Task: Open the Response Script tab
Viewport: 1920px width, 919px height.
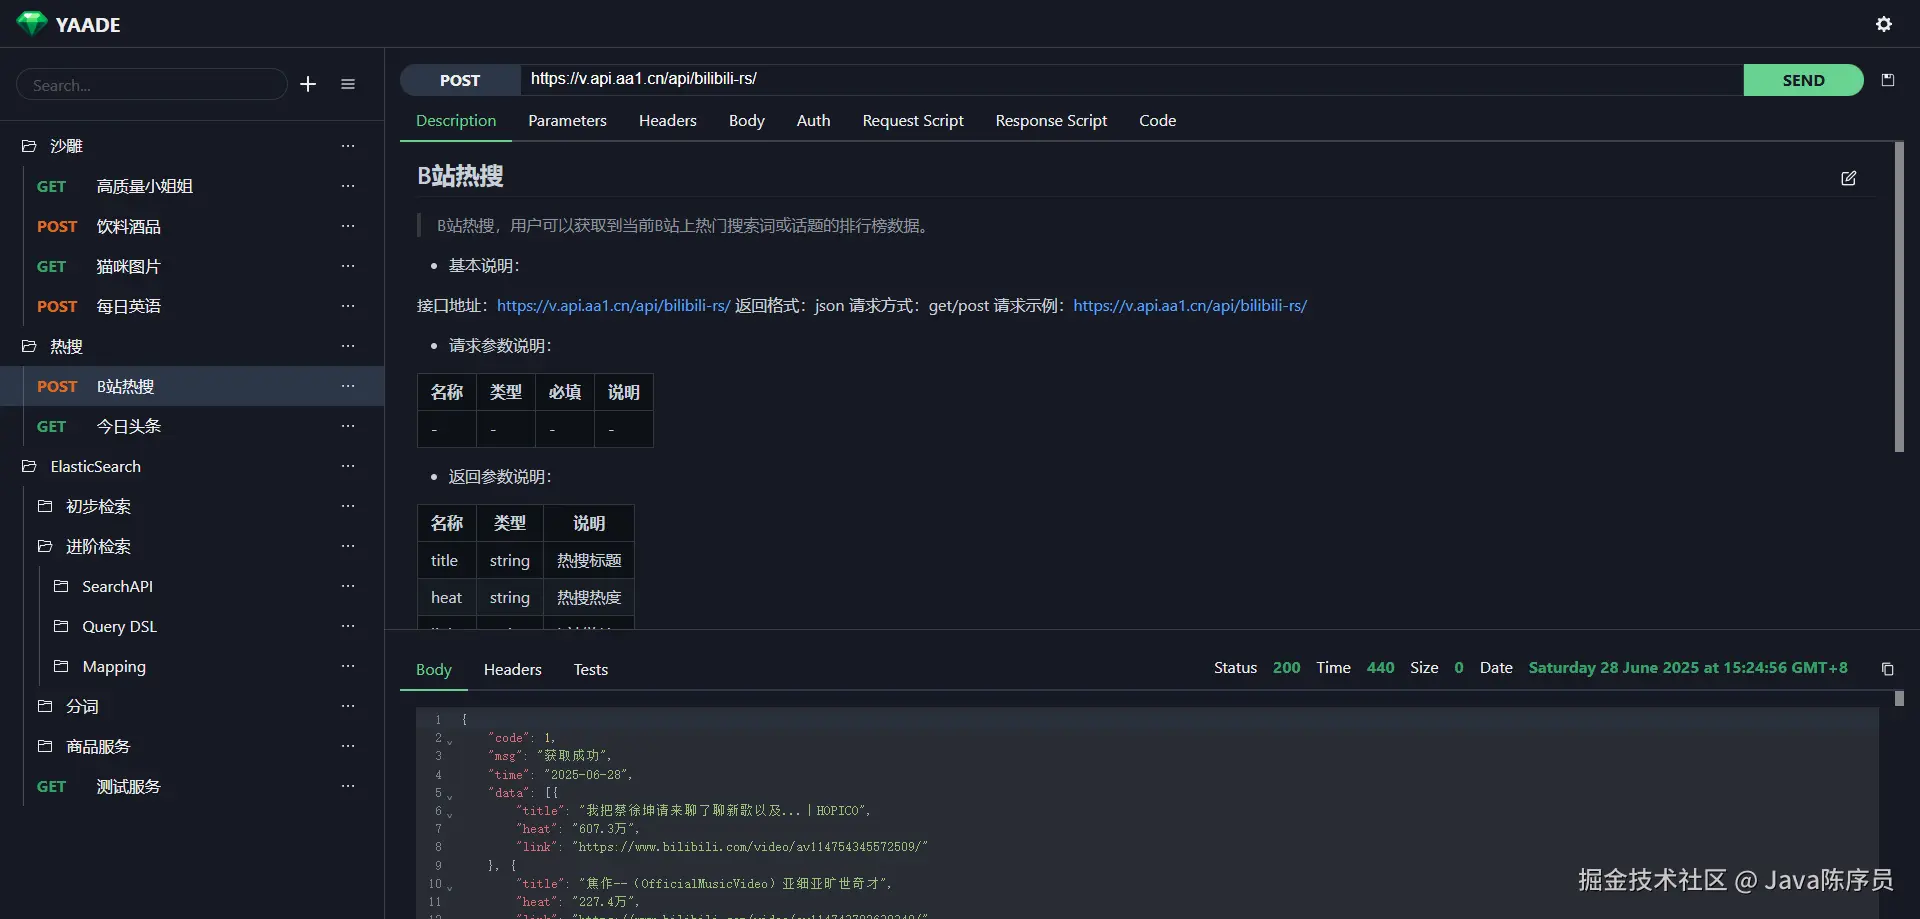Action: 1051,120
